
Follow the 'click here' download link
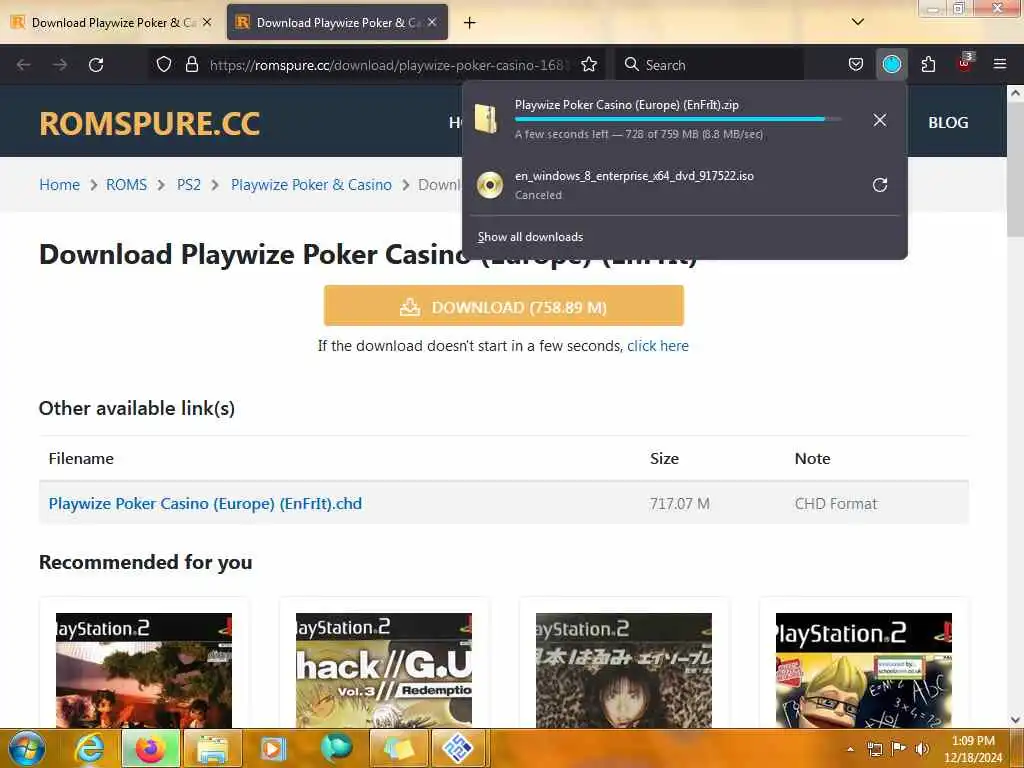658,345
